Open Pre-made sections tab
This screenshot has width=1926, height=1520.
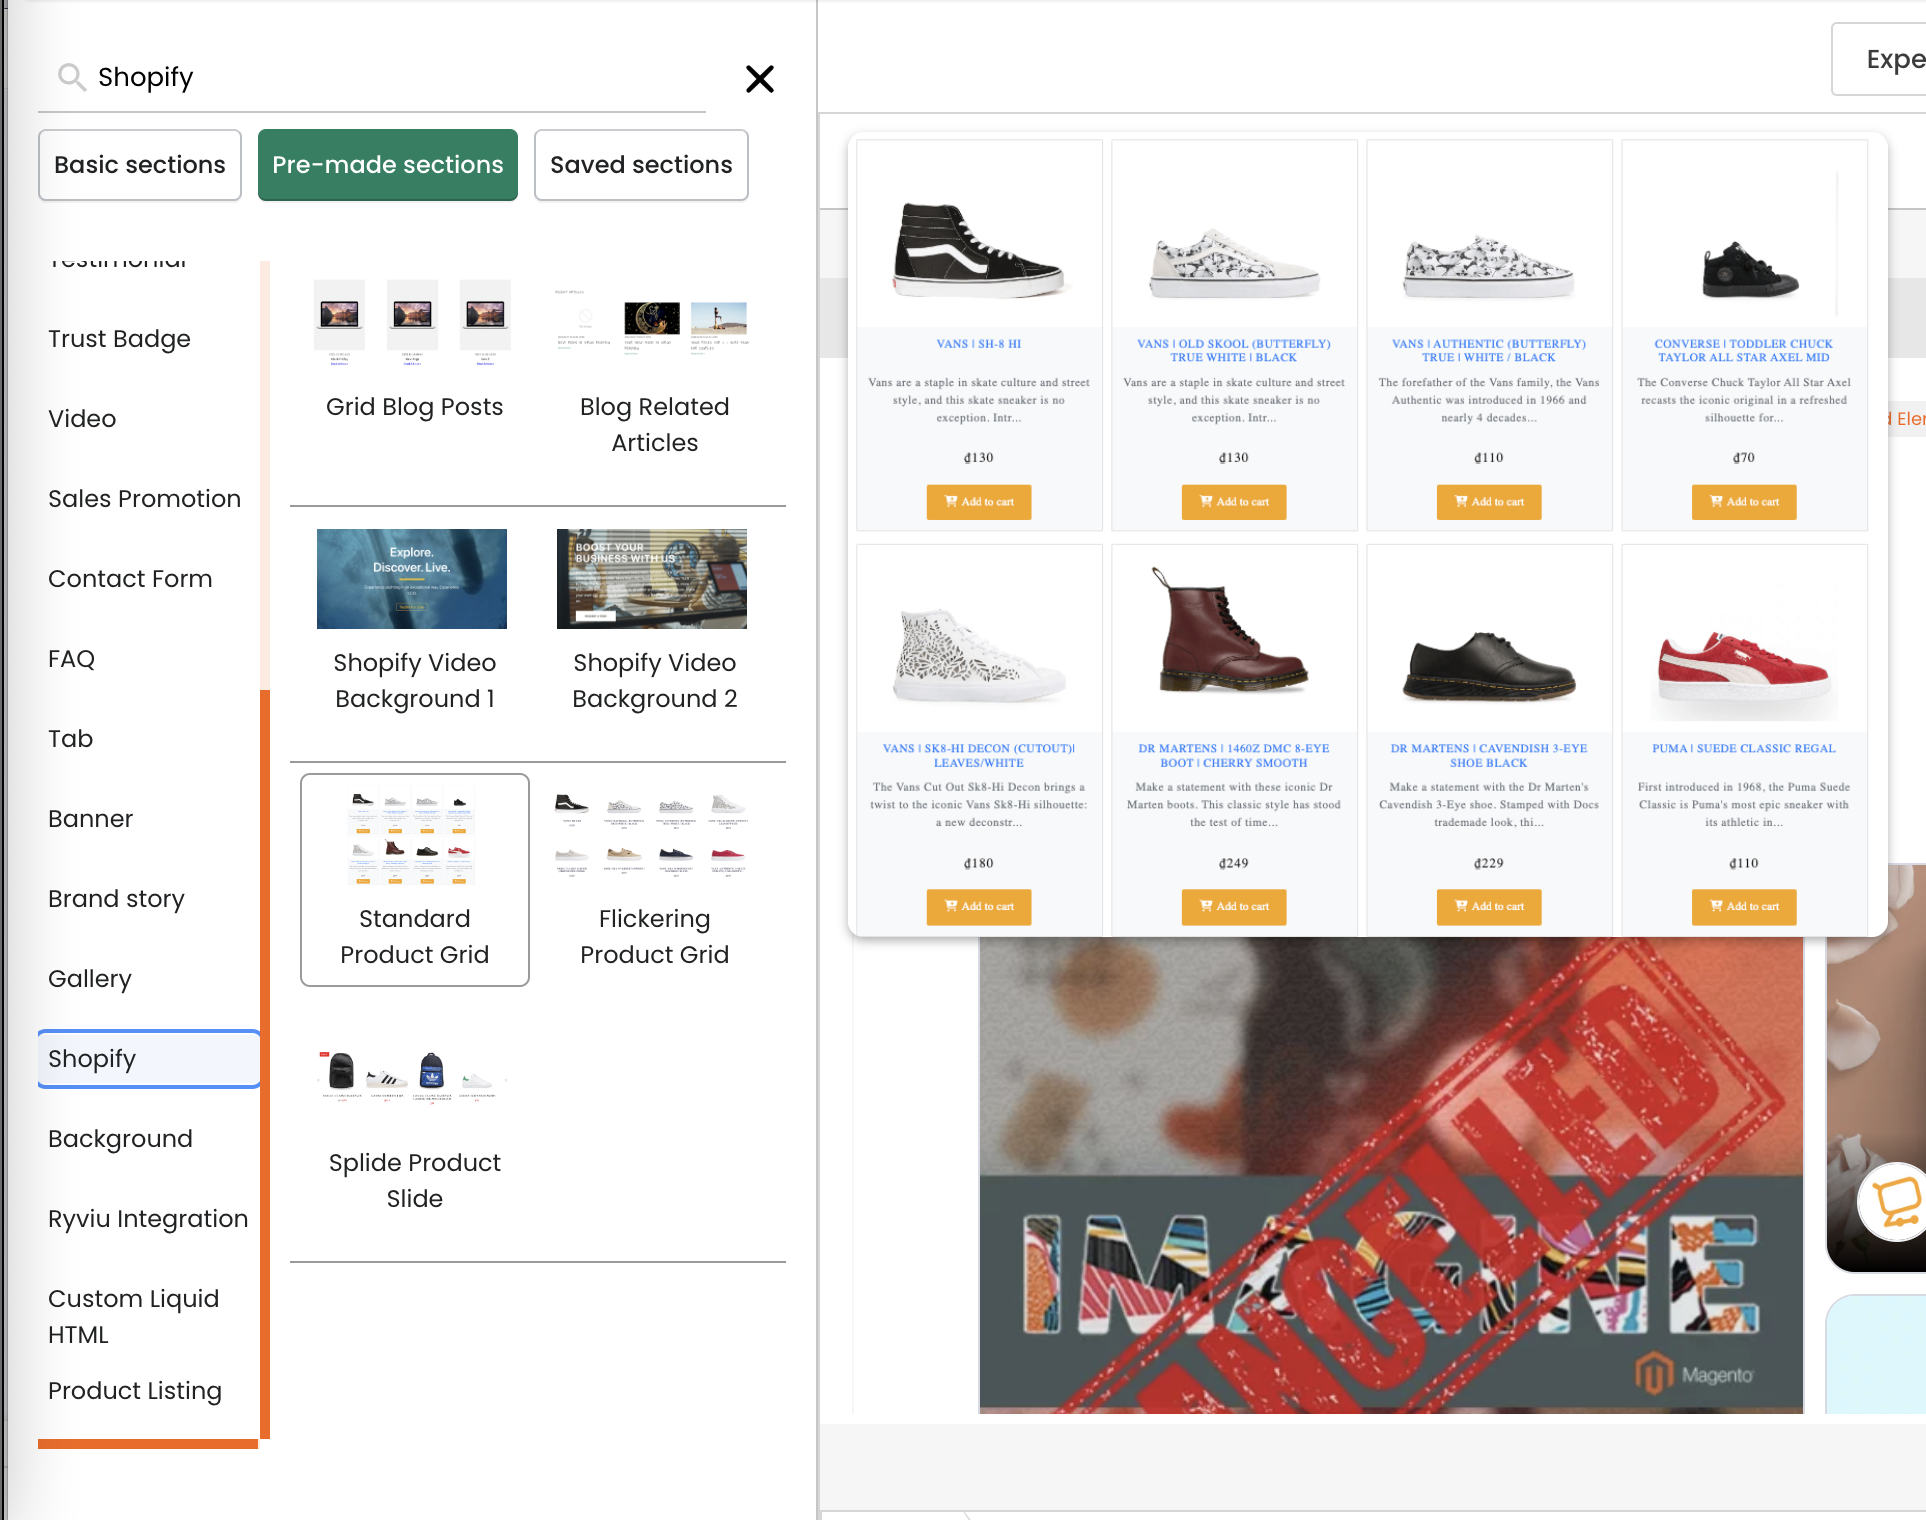tap(388, 165)
